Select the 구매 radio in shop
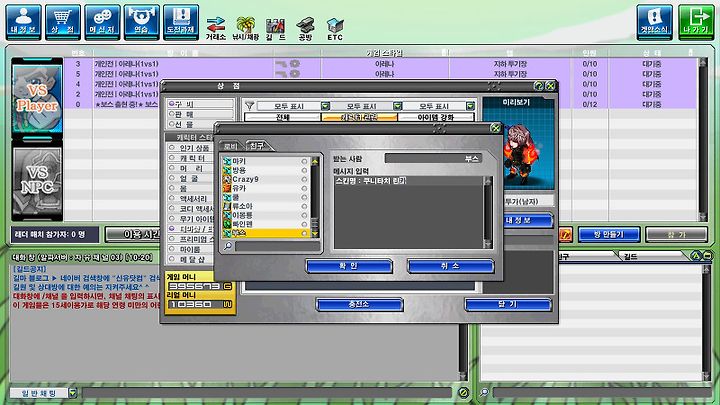 tap(172, 104)
